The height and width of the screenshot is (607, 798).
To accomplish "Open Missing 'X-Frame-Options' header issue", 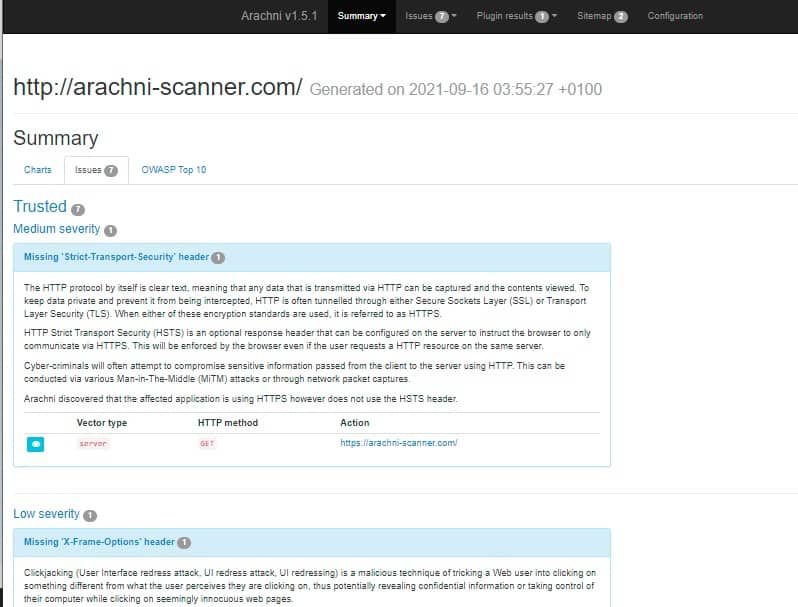I will coord(99,542).
